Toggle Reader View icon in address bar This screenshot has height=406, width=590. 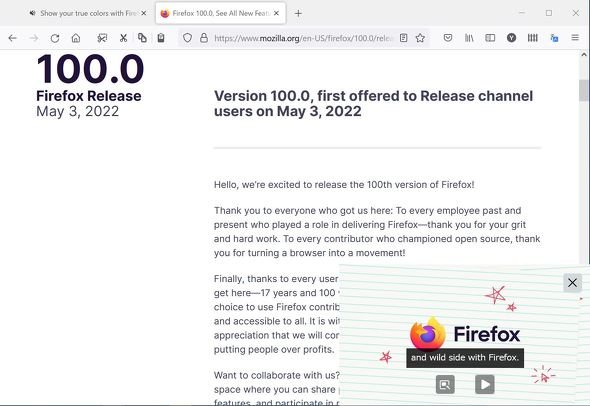click(404, 38)
